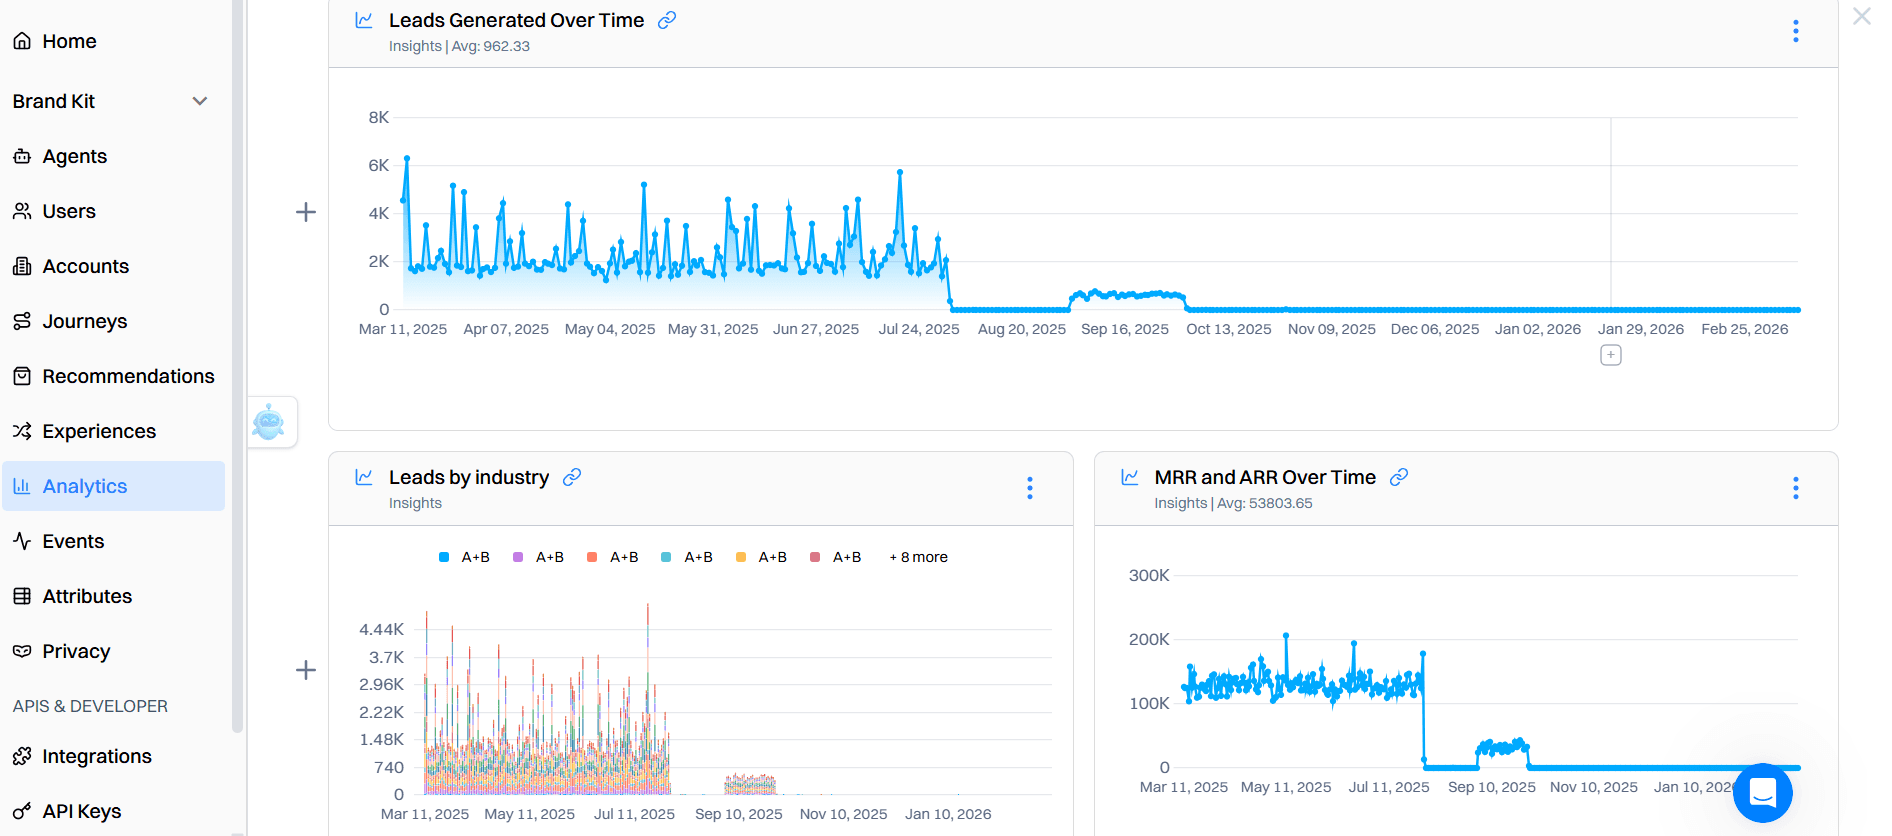The image size is (1892, 836).
Task: Click the MRR and ARR Over Time title
Action: tap(1265, 477)
